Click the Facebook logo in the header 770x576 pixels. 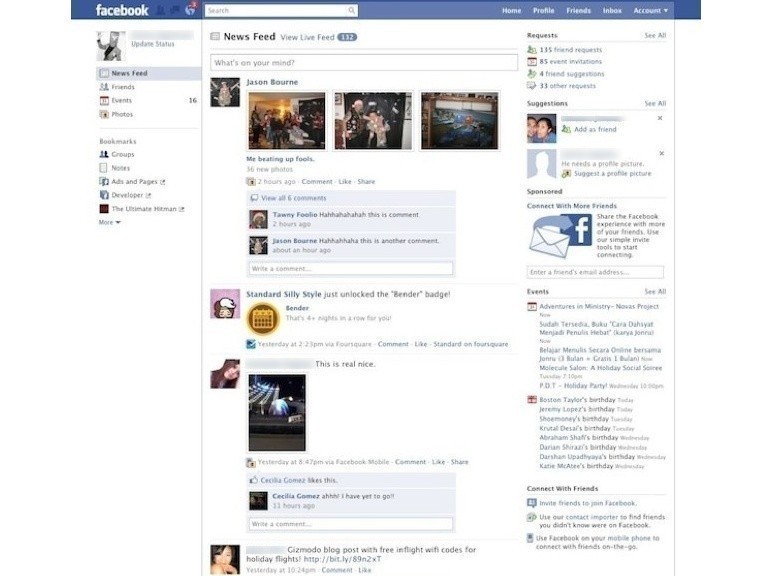point(122,10)
